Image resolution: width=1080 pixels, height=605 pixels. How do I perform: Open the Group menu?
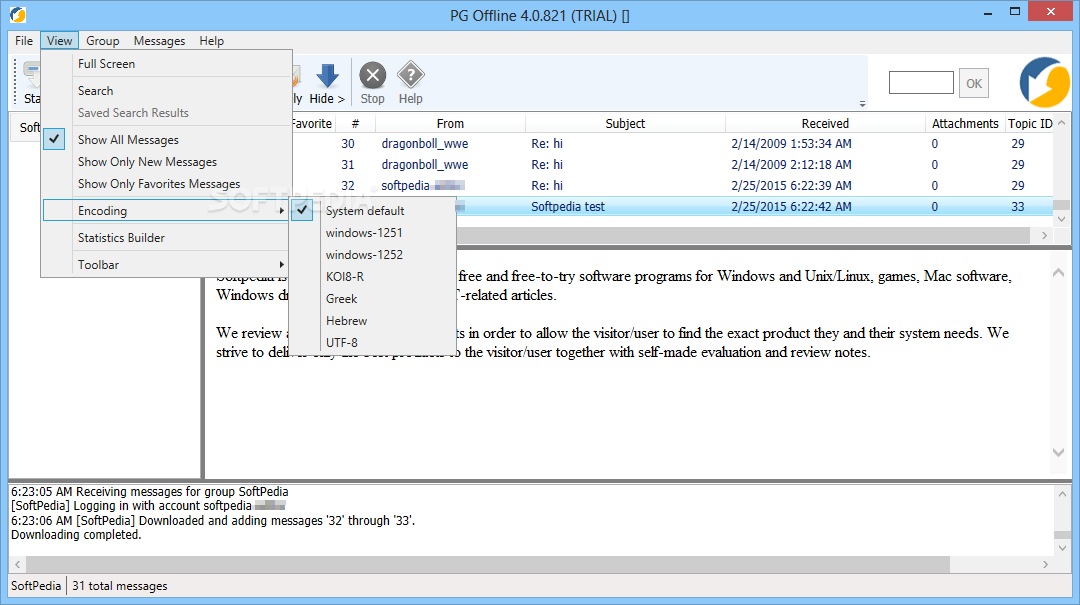(x=103, y=41)
